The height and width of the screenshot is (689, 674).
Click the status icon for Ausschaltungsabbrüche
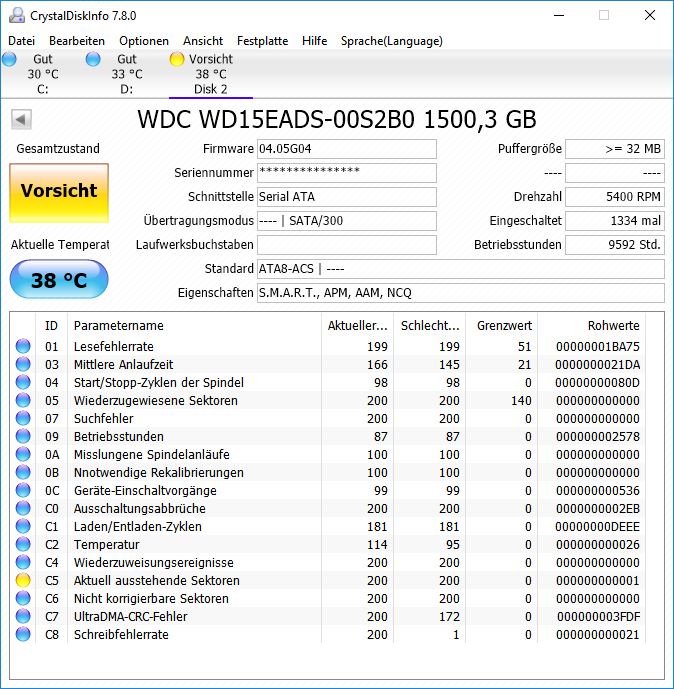tap(23, 508)
